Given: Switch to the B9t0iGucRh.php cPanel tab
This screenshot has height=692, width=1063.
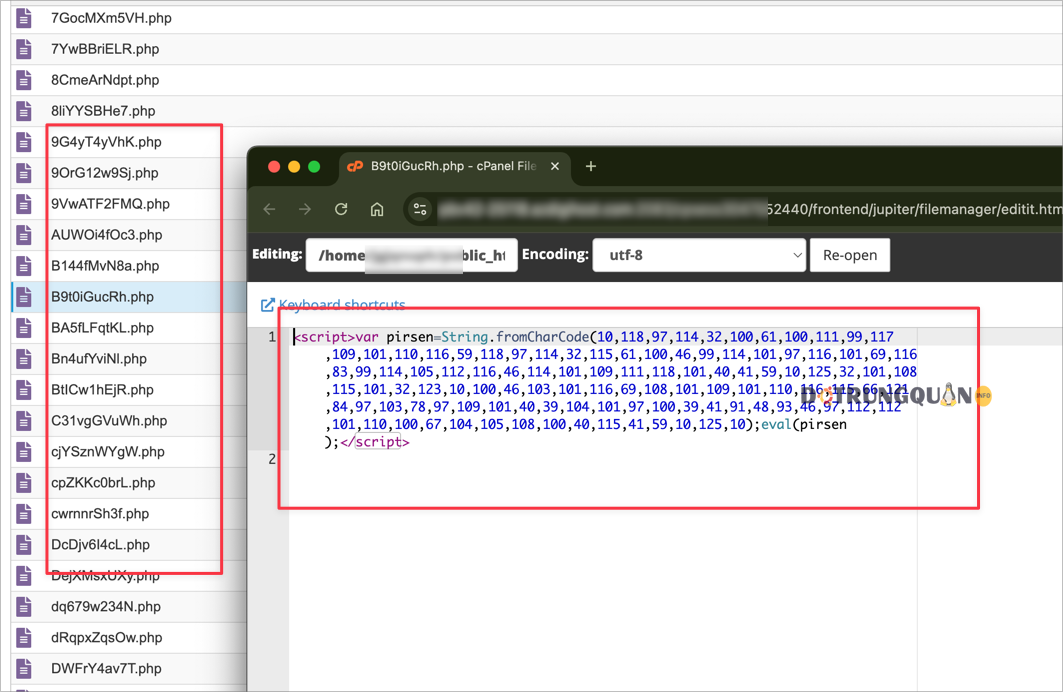Looking at the screenshot, I should [x=454, y=166].
